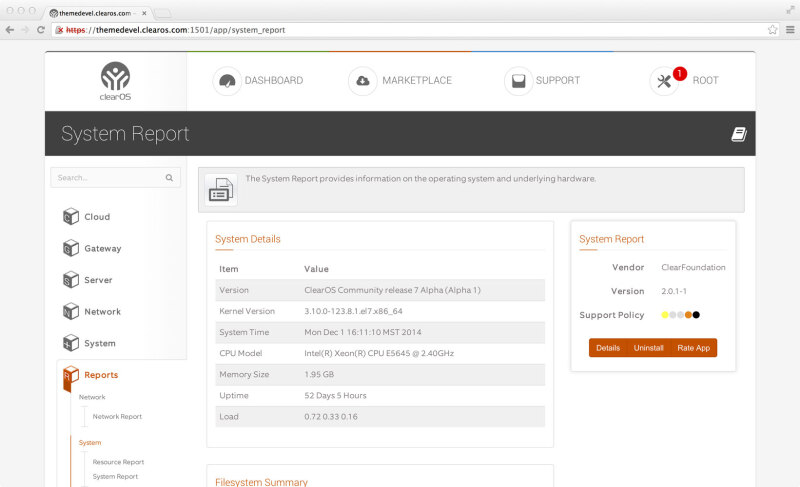
Task: Click the search magnifier icon in sidebar
Action: pyautogui.click(x=169, y=177)
